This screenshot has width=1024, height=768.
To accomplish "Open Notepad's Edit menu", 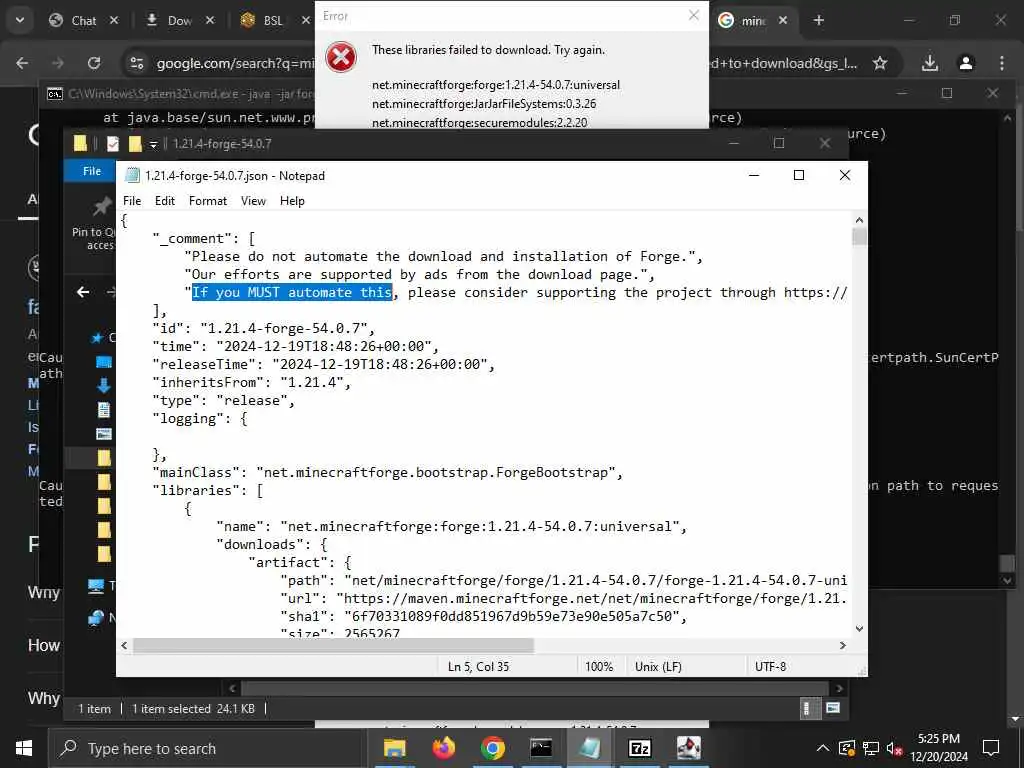I will click(165, 201).
